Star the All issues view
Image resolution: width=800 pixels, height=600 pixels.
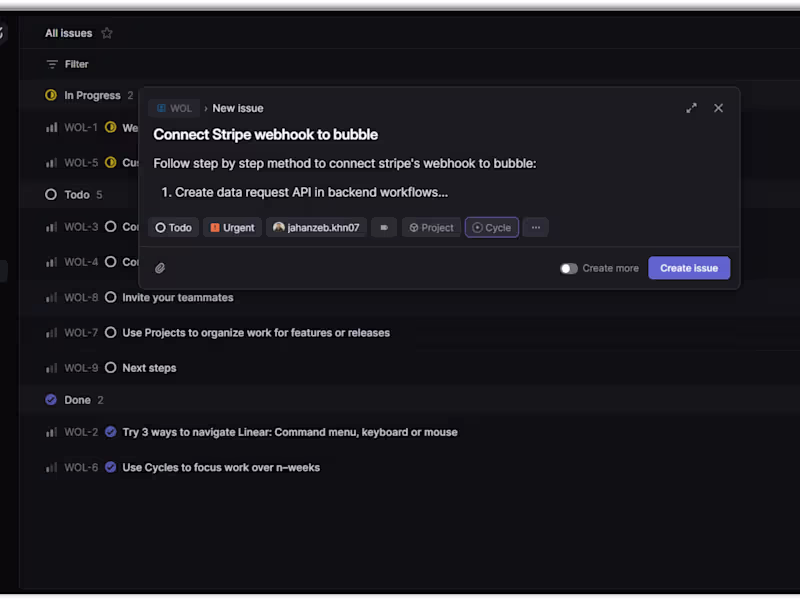point(107,33)
